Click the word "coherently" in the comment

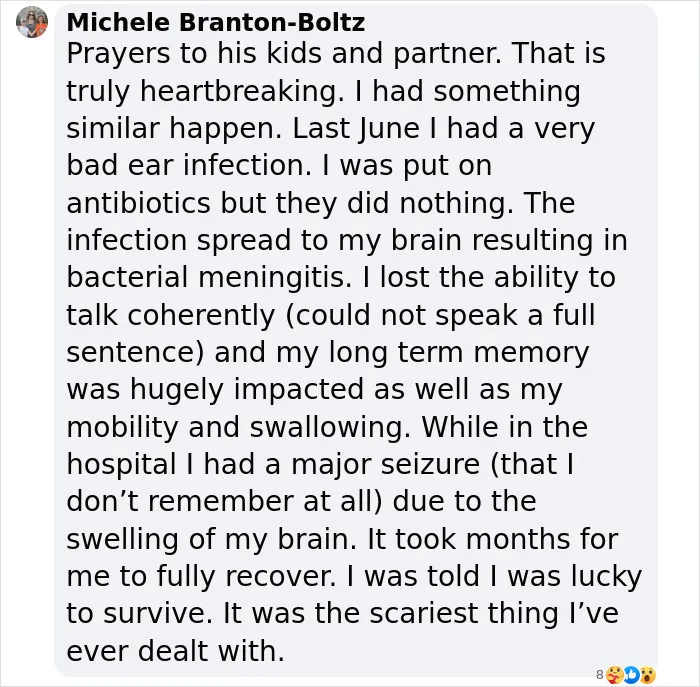pos(201,315)
